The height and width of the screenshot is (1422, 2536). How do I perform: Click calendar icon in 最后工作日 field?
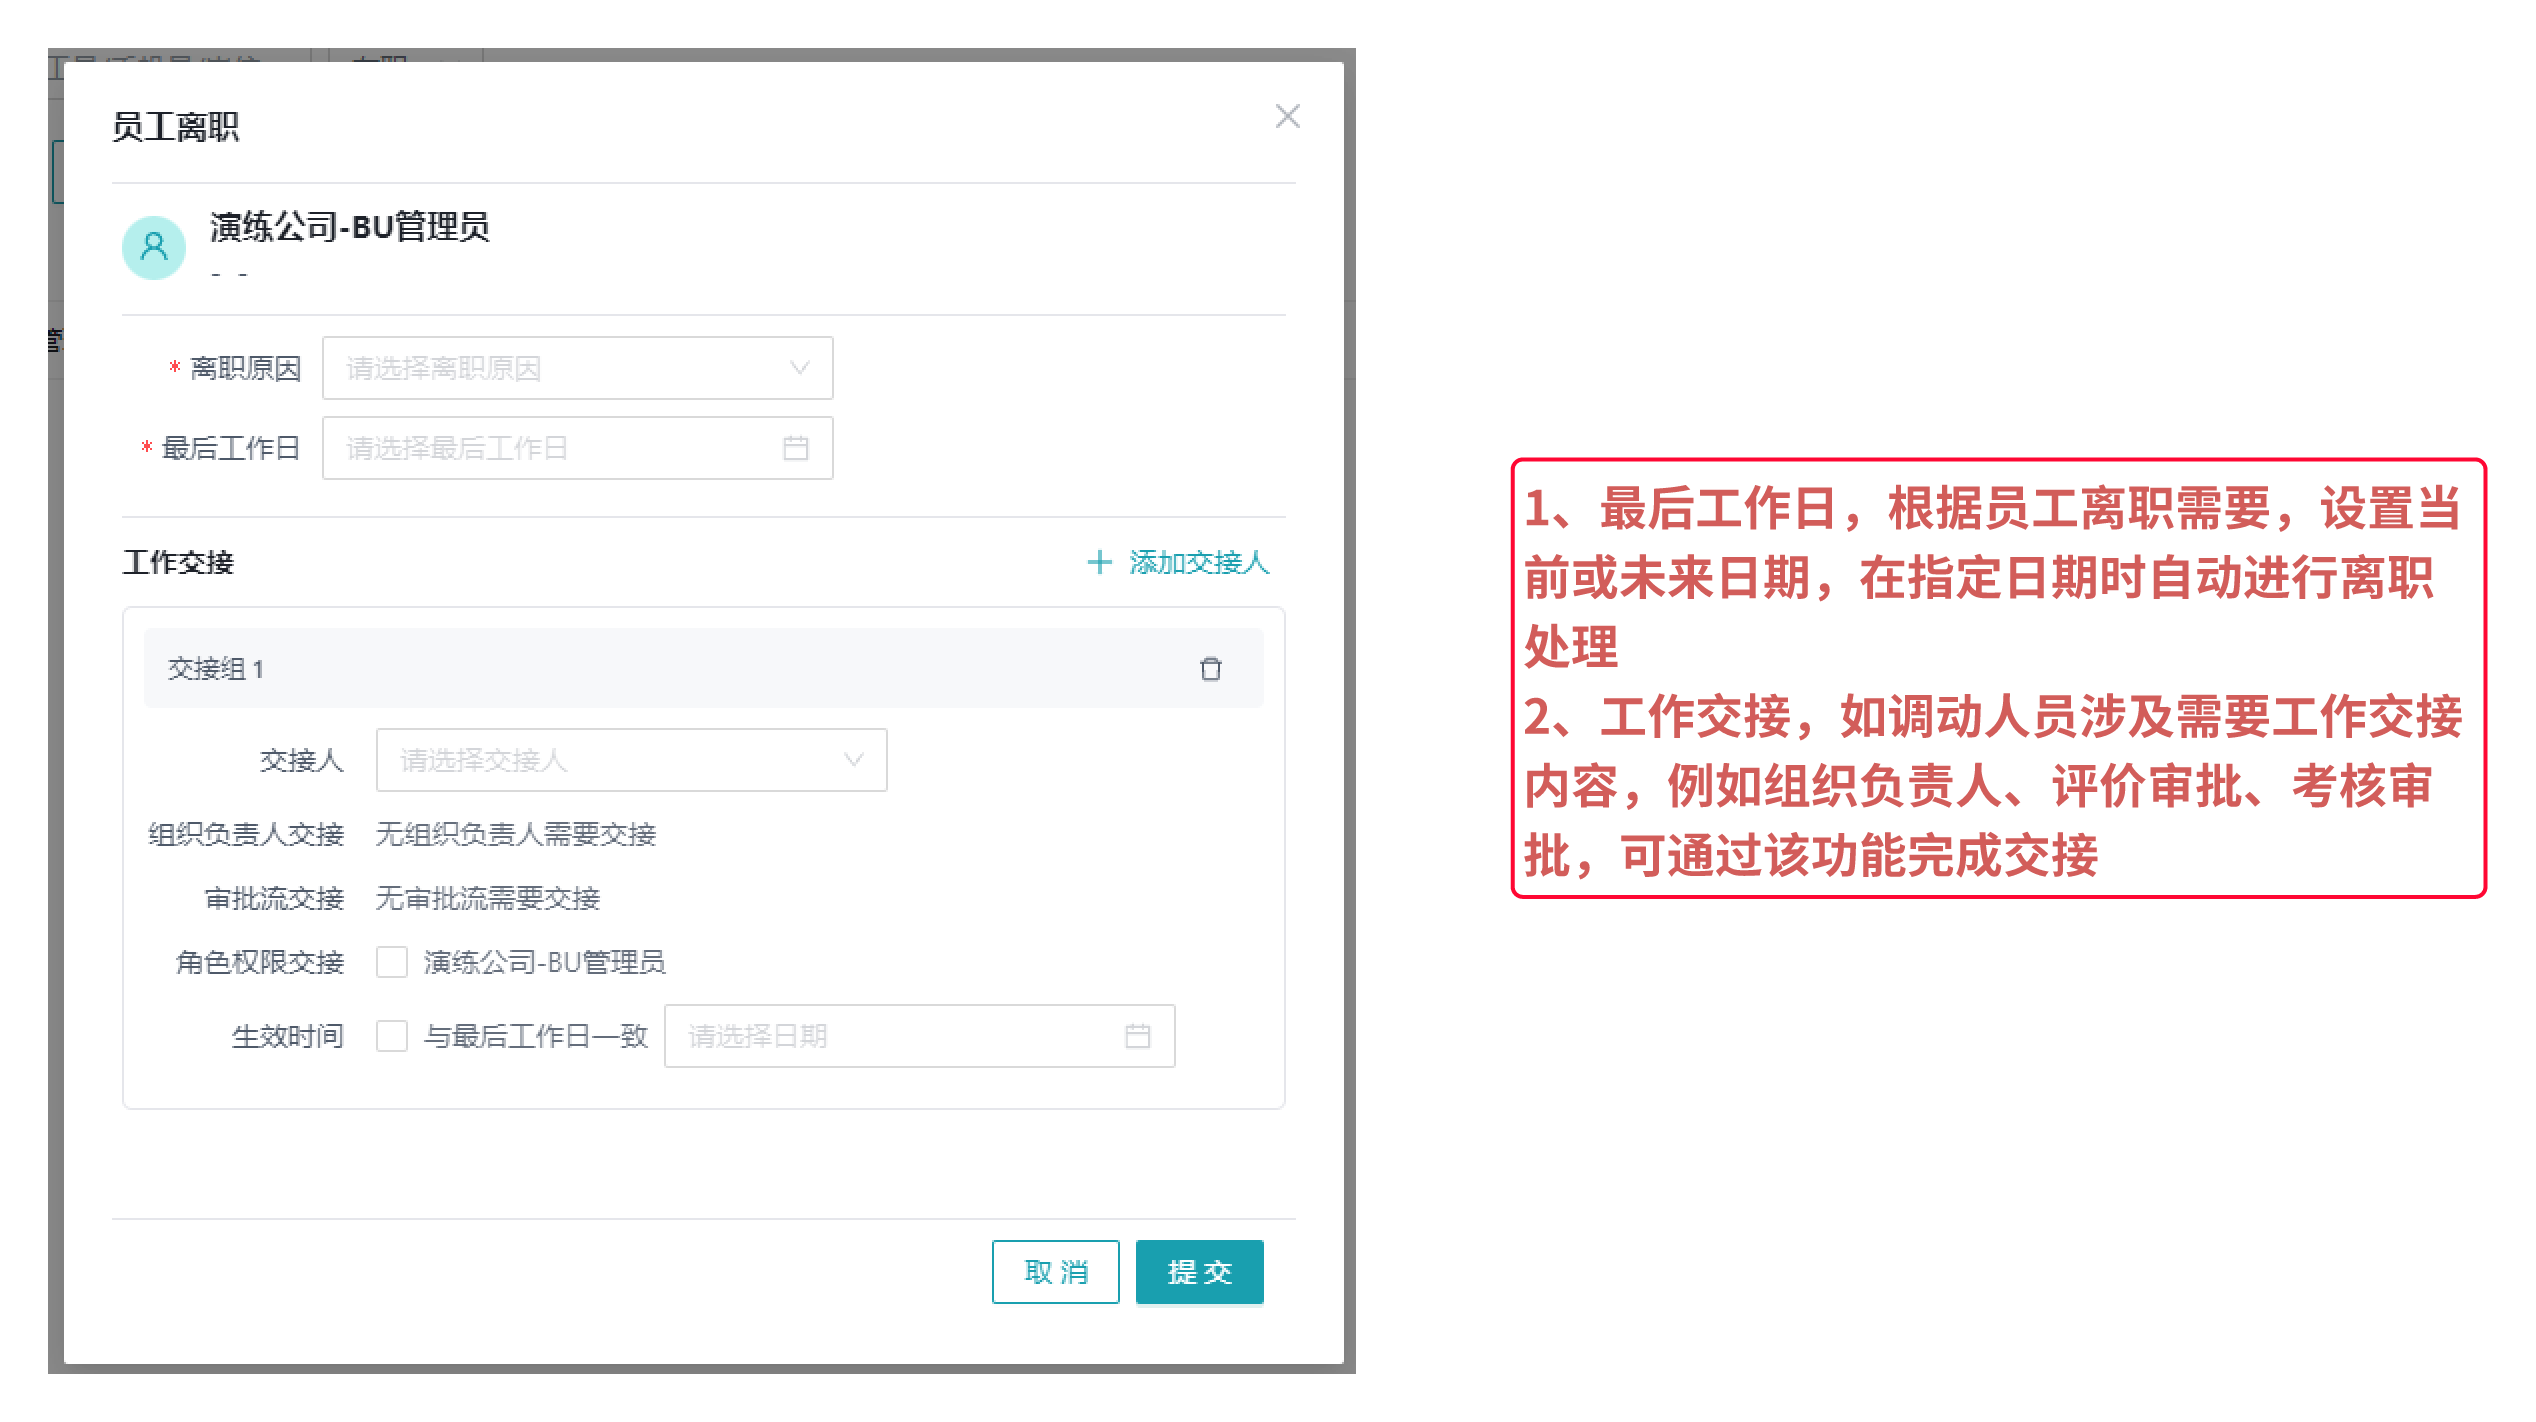tap(795, 448)
